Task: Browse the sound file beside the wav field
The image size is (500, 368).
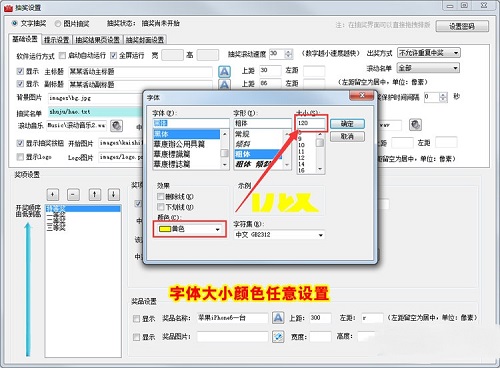Action: pyautogui.click(x=415, y=125)
